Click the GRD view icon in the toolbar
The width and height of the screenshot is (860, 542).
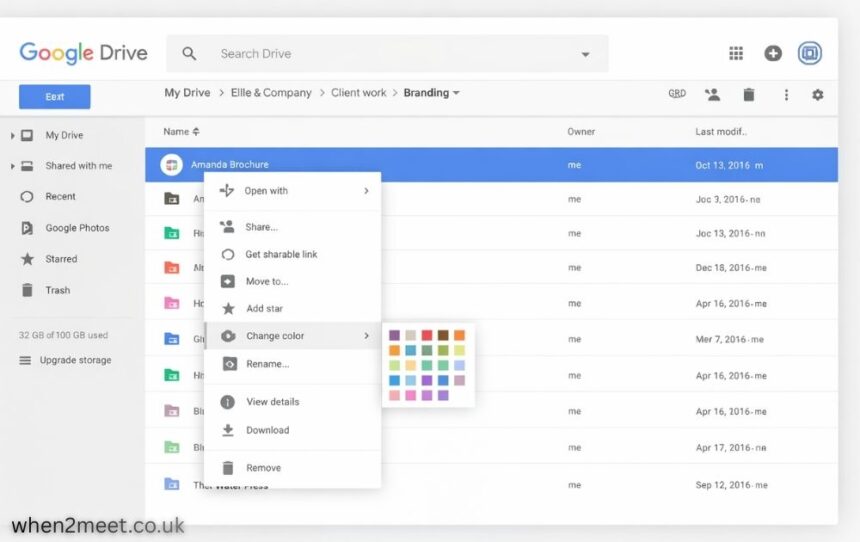click(677, 93)
